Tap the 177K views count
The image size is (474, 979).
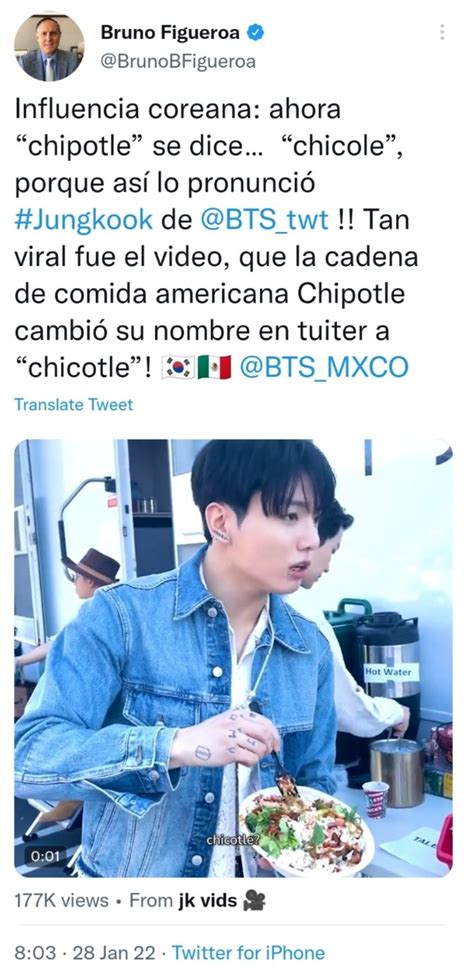pos(61,900)
